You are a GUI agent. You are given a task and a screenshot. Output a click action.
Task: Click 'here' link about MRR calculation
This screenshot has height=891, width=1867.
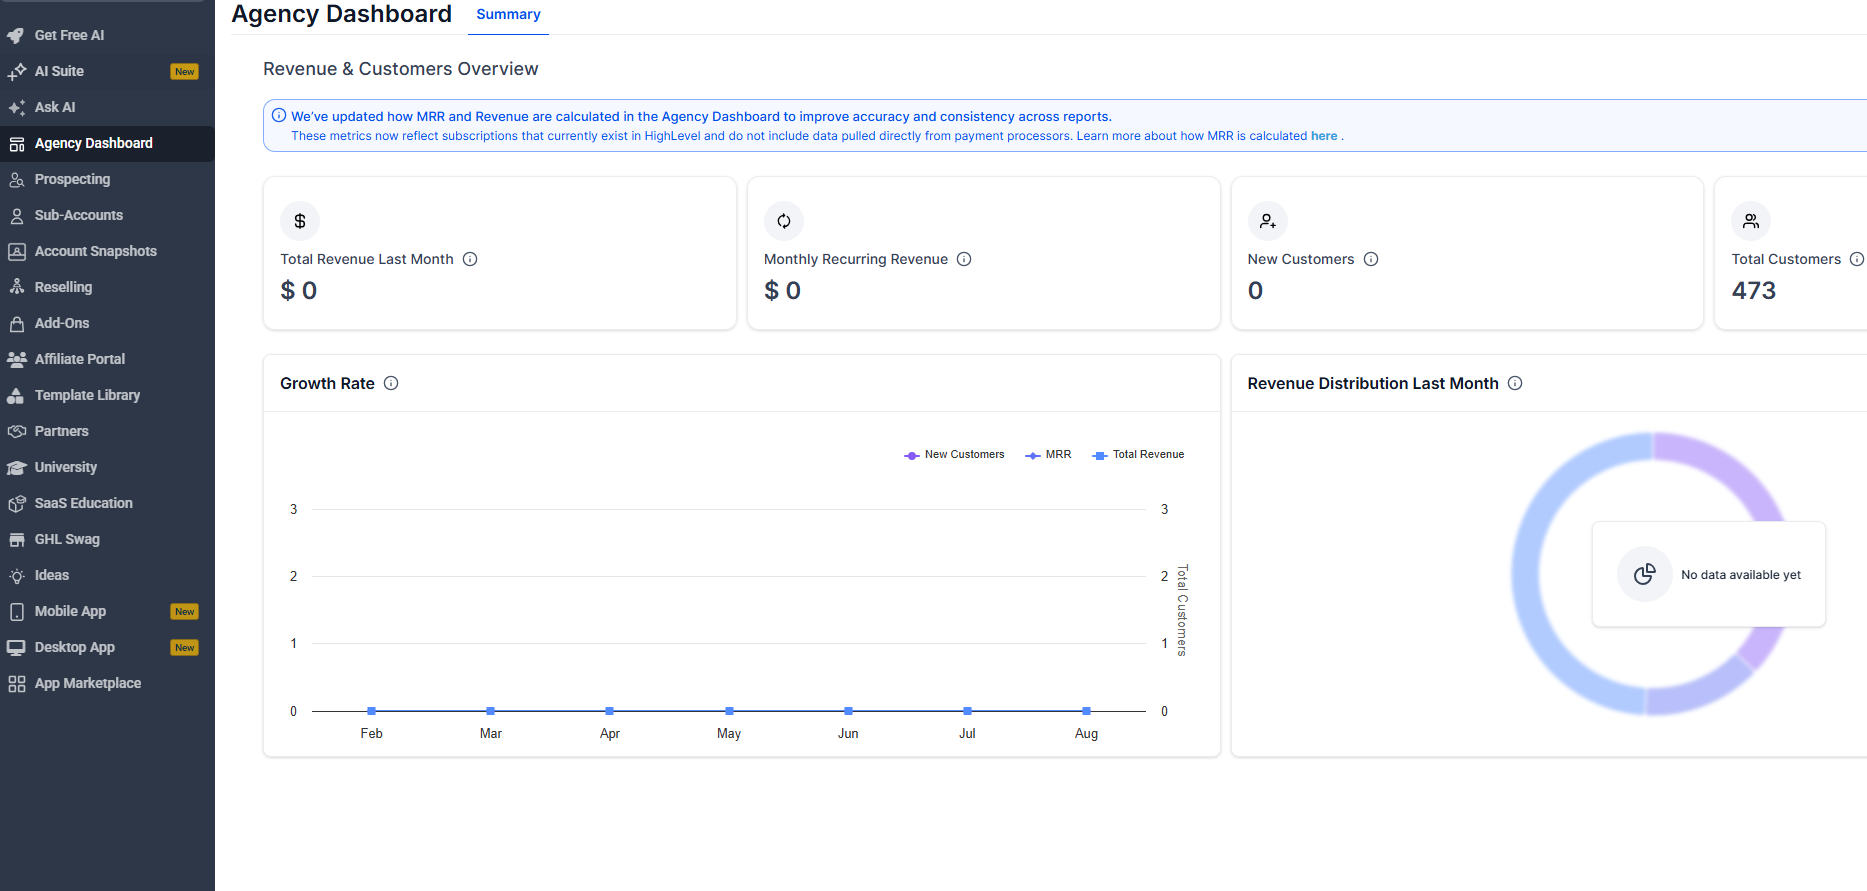(1324, 136)
